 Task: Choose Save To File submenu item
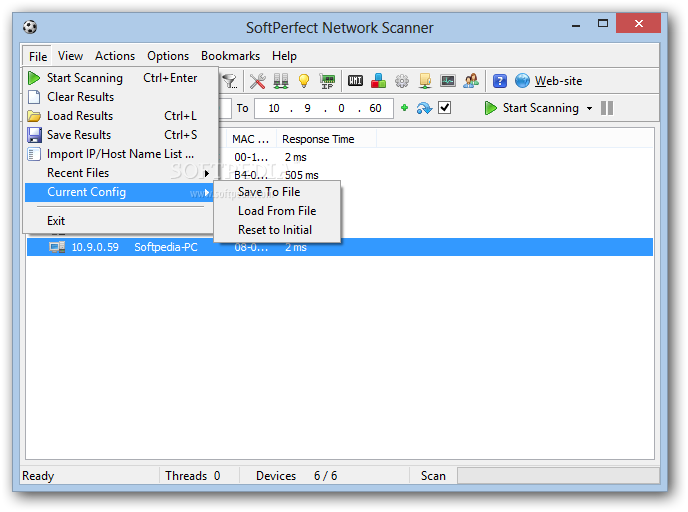point(277,192)
